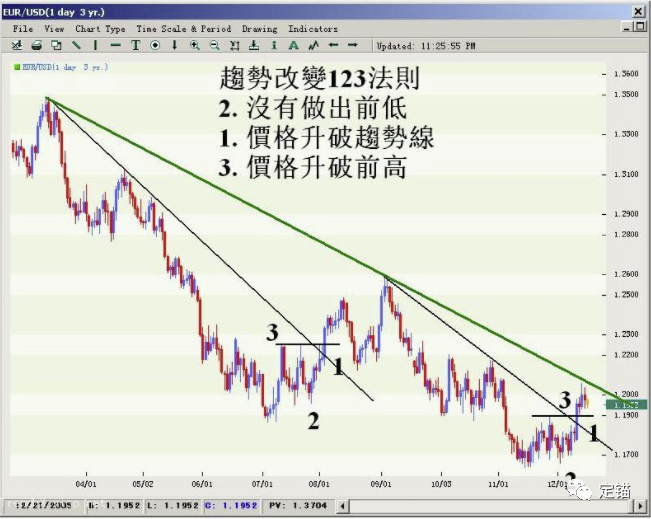Viewport: 651px width, 519px height.
Task: Minimize the inner chart window
Action: point(627,28)
